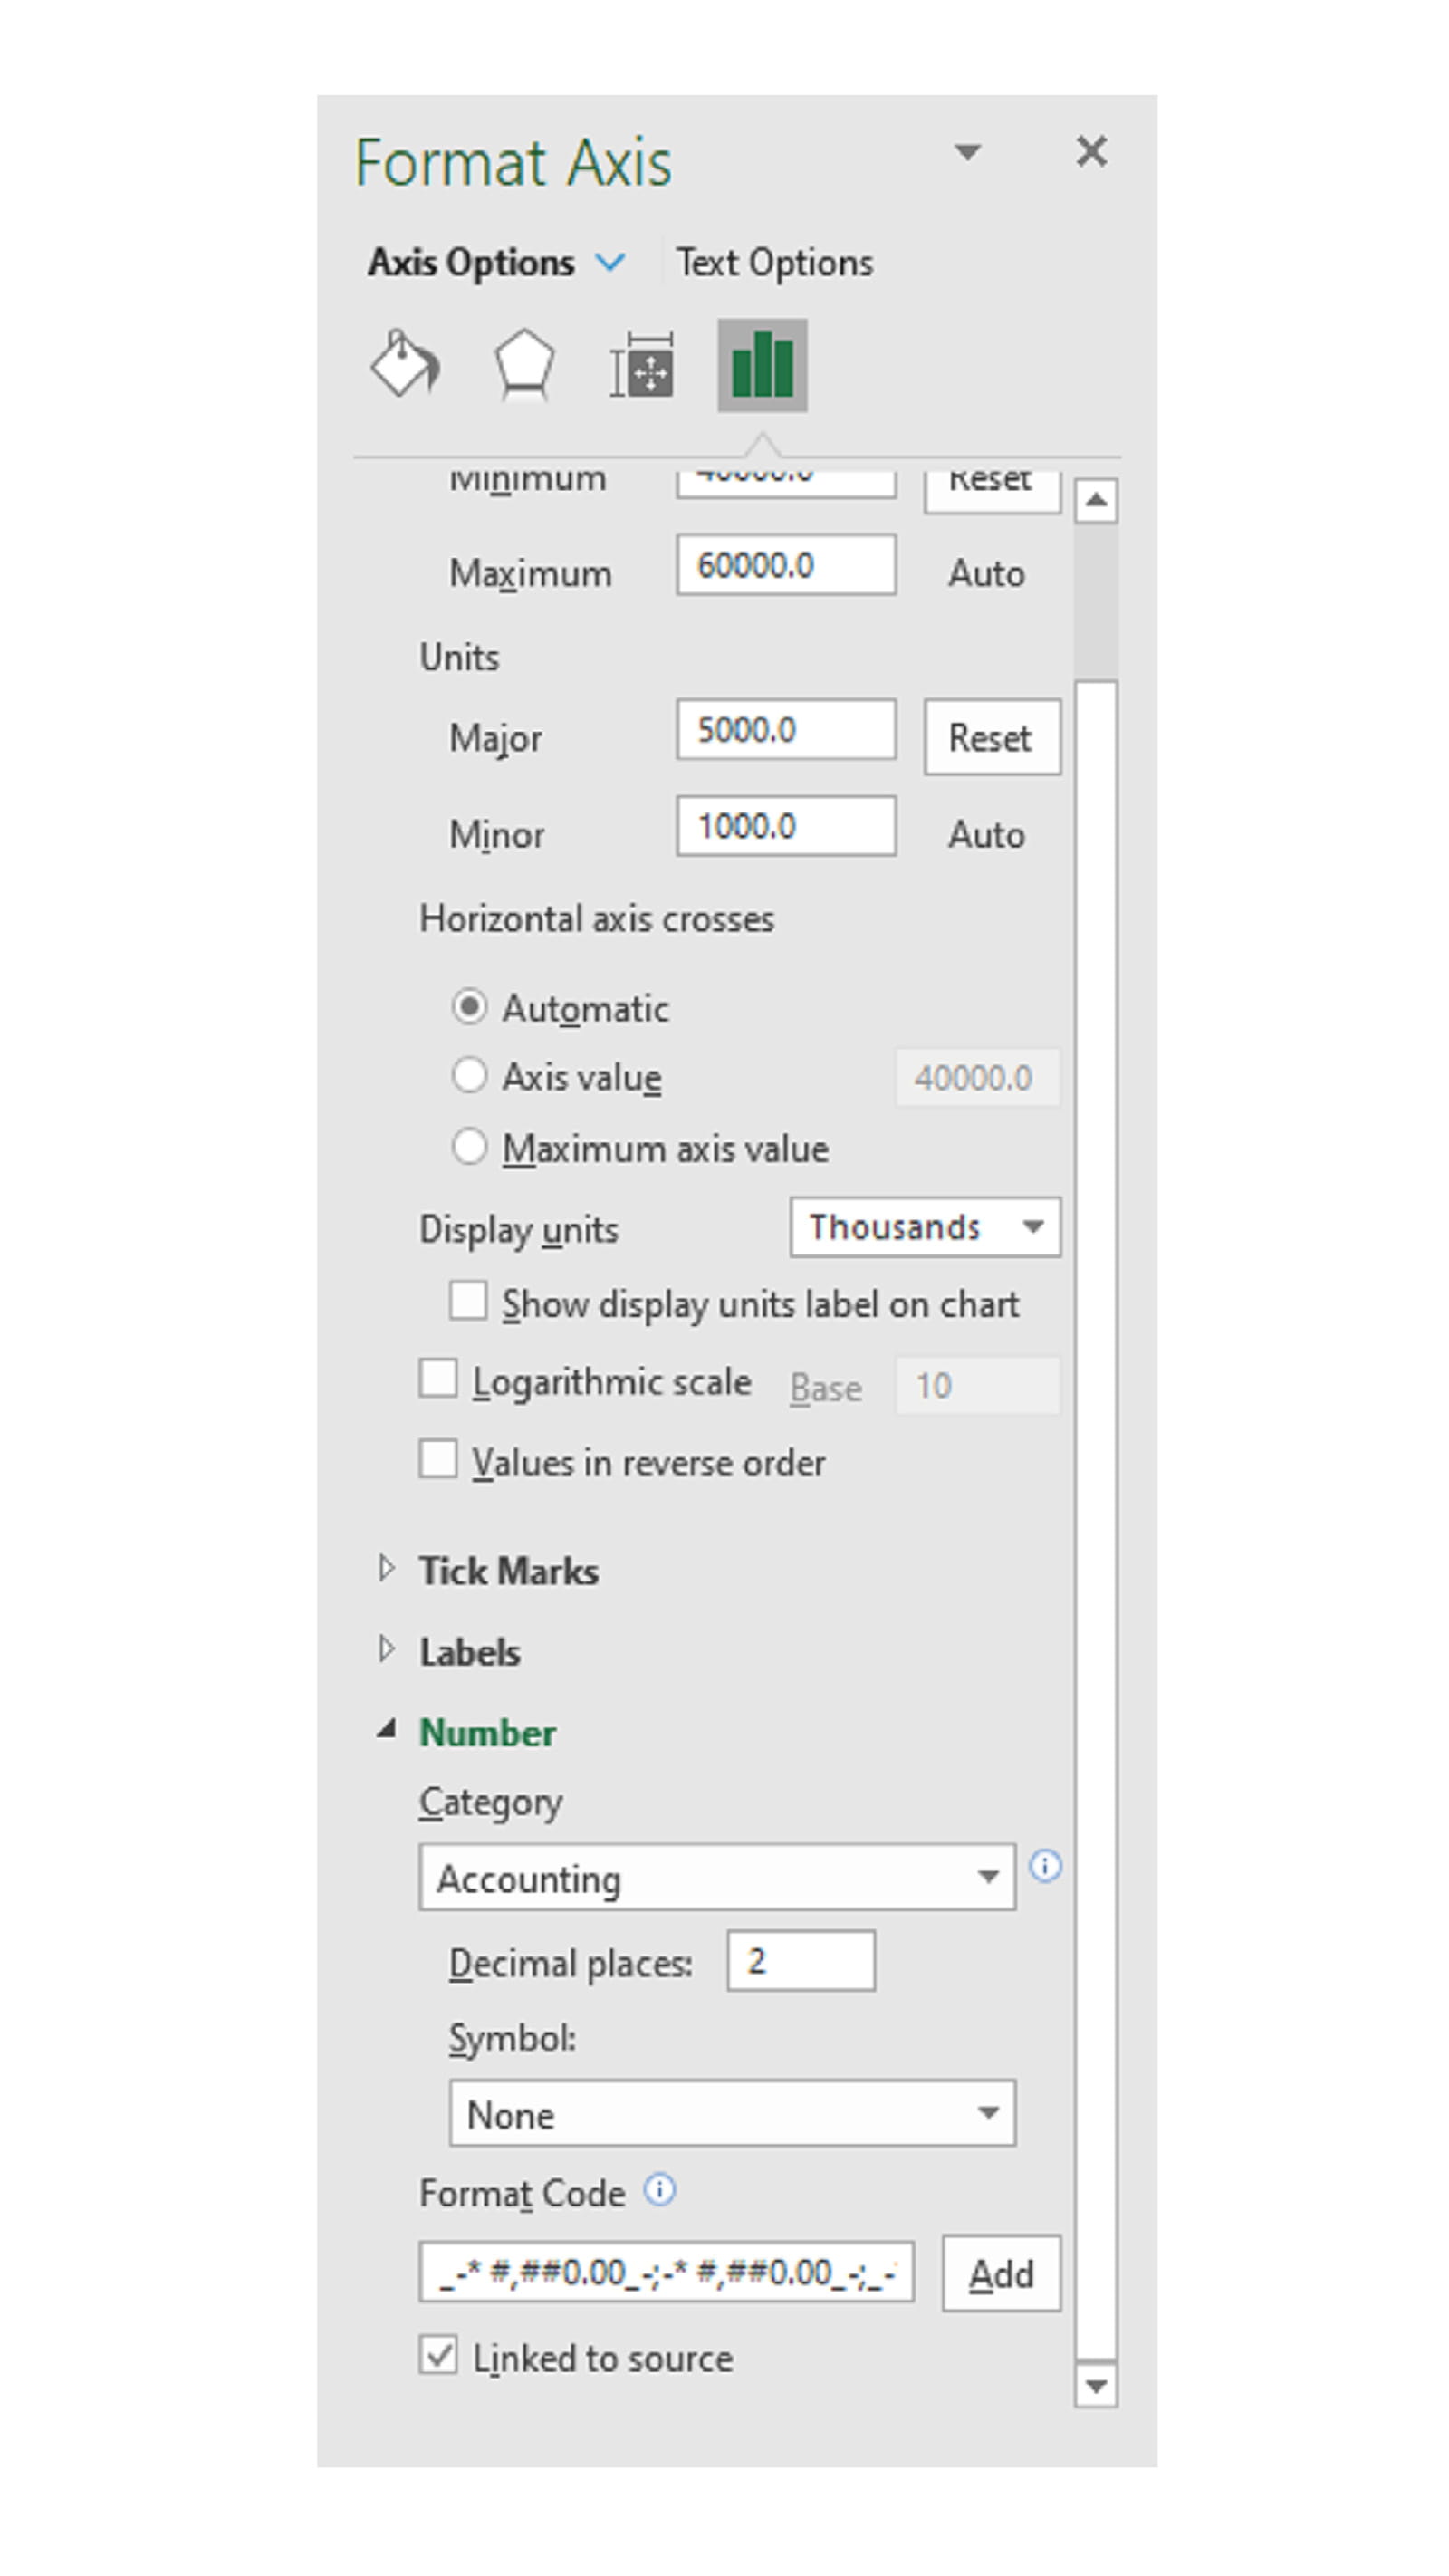Open the Accounting category dropdown

(717, 1878)
